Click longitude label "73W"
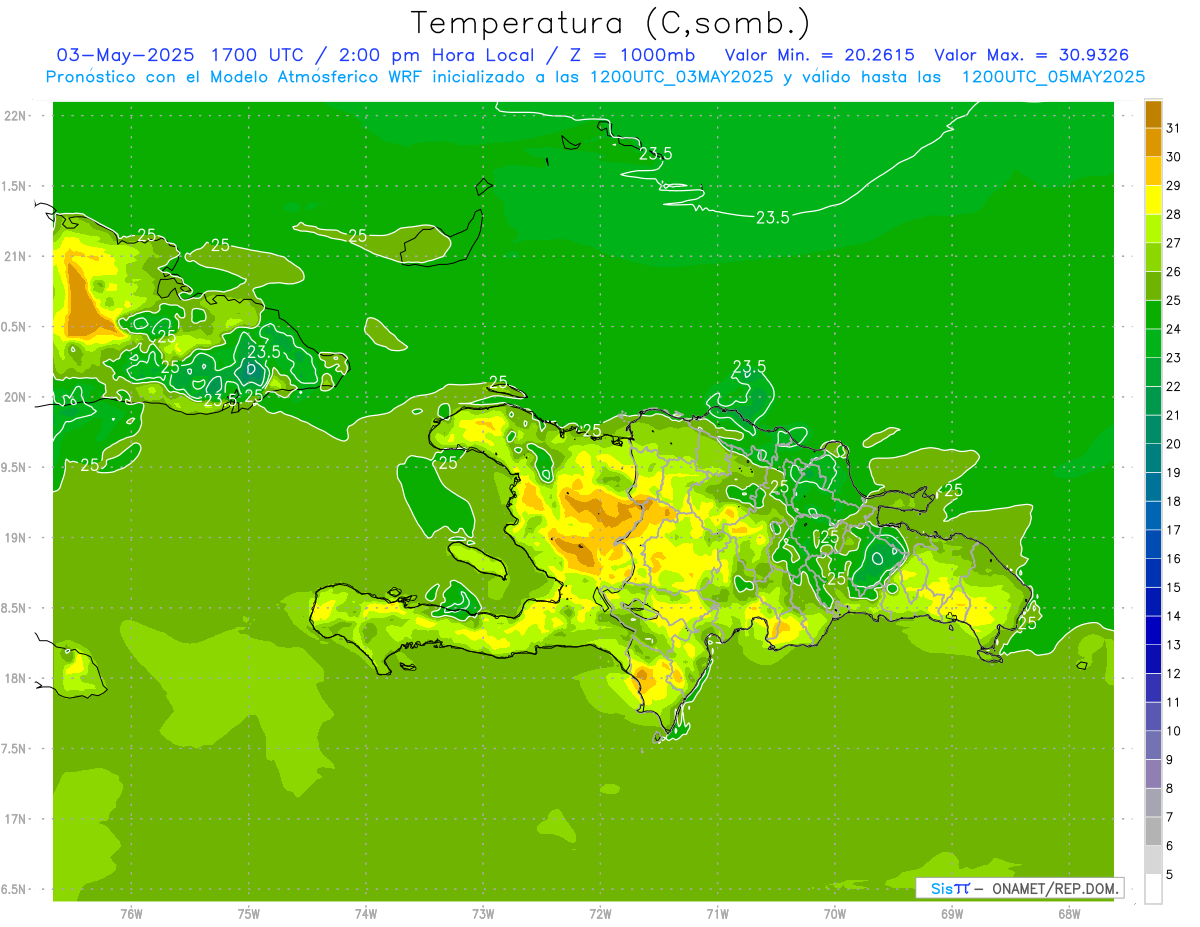This screenshot has height=927, width=1200. (x=483, y=914)
